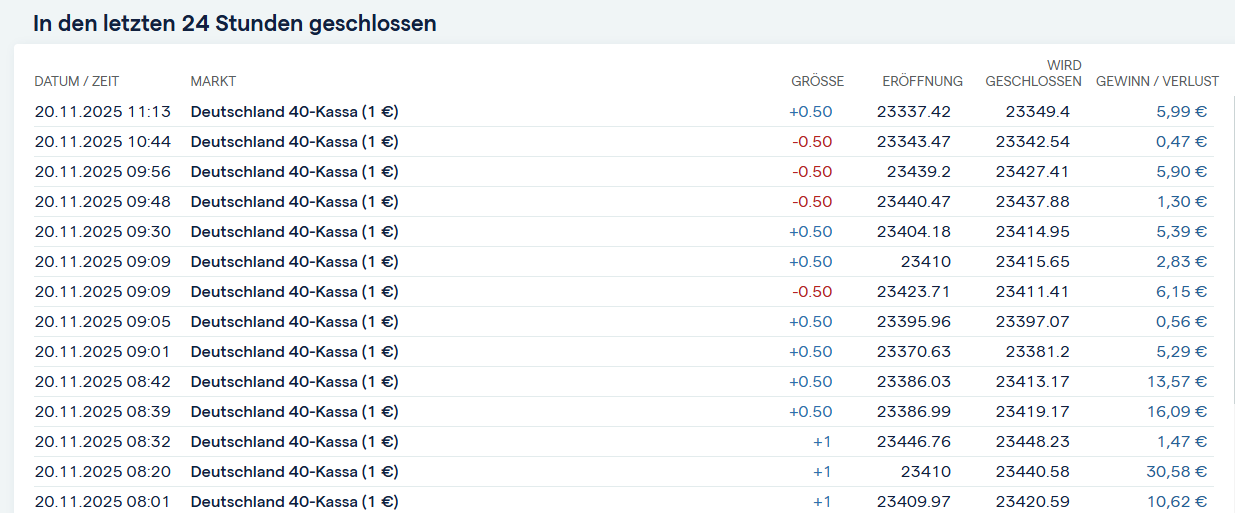The image size is (1235, 513).
Task: Click the MARKT column header
Action: [213, 81]
